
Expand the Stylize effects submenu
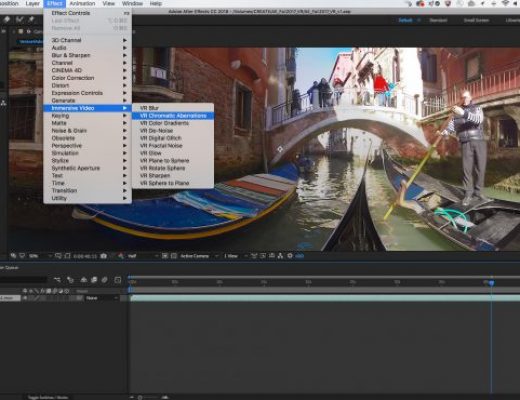(x=87, y=160)
